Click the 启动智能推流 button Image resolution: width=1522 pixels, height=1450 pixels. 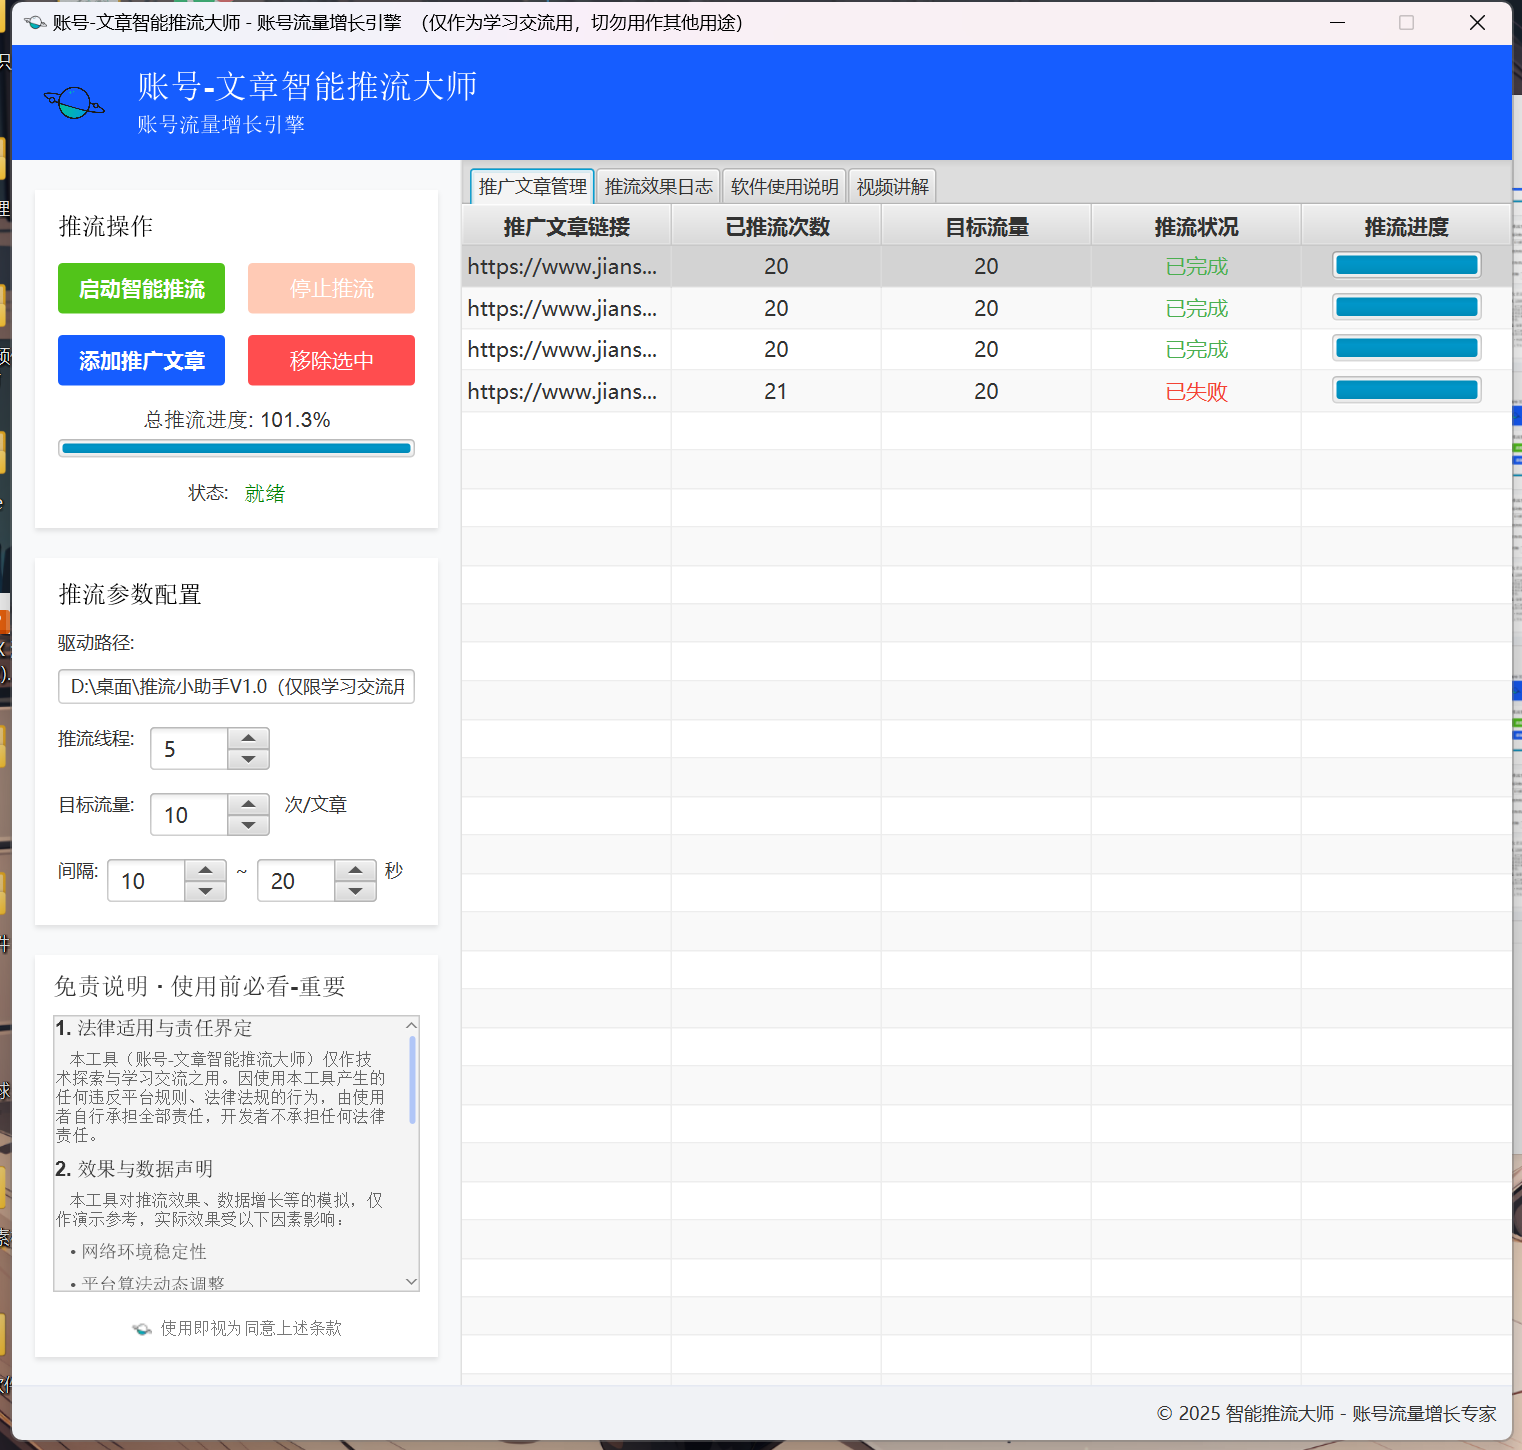pos(141,288)
